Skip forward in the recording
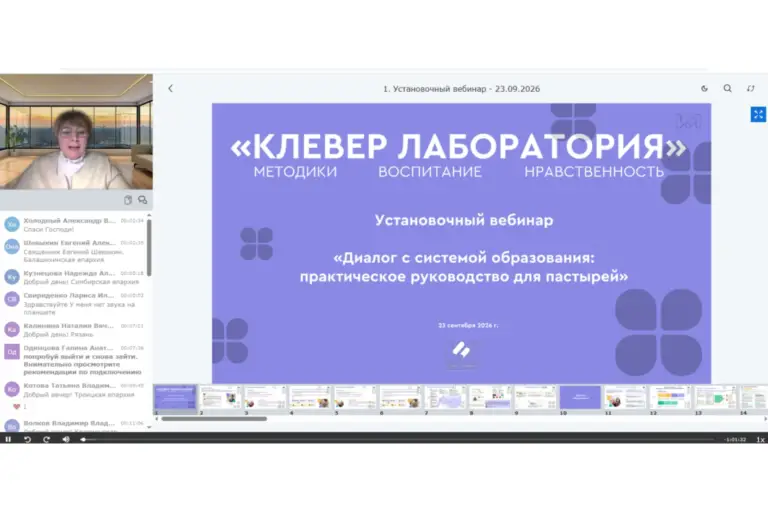Image resolution: width=768 pixels, height=512 pixels. click(47, 439)
